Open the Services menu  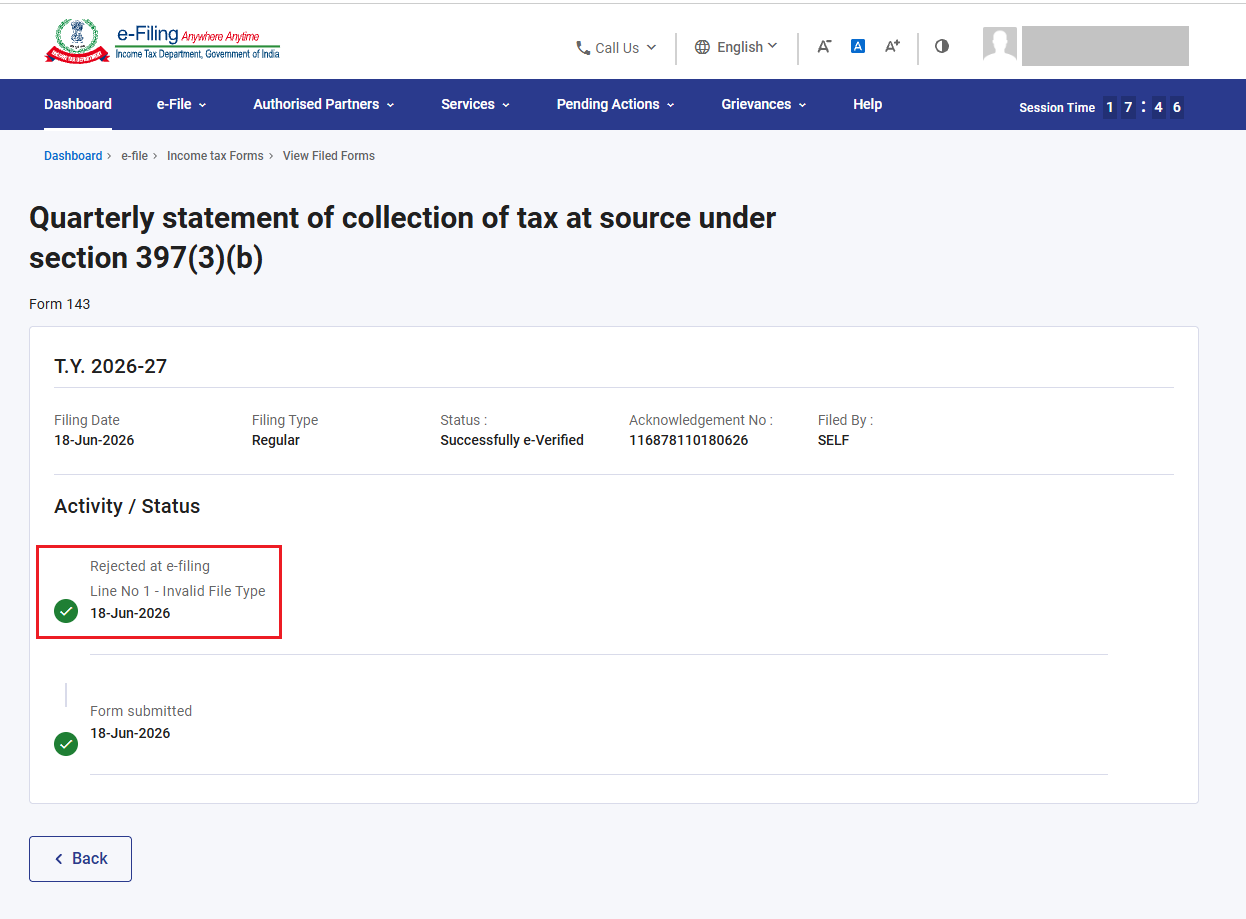(x=476, y=104)
